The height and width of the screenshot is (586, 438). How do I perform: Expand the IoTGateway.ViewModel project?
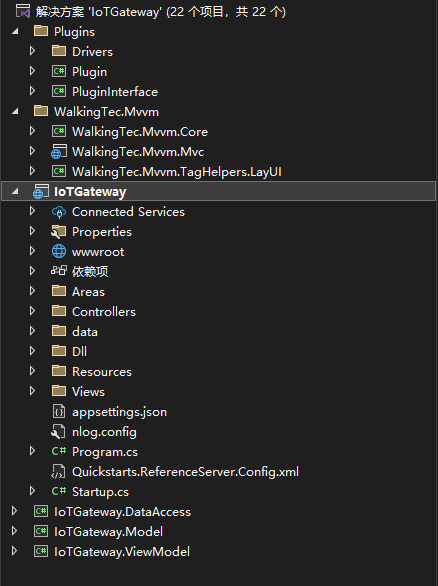click(15, 551)
